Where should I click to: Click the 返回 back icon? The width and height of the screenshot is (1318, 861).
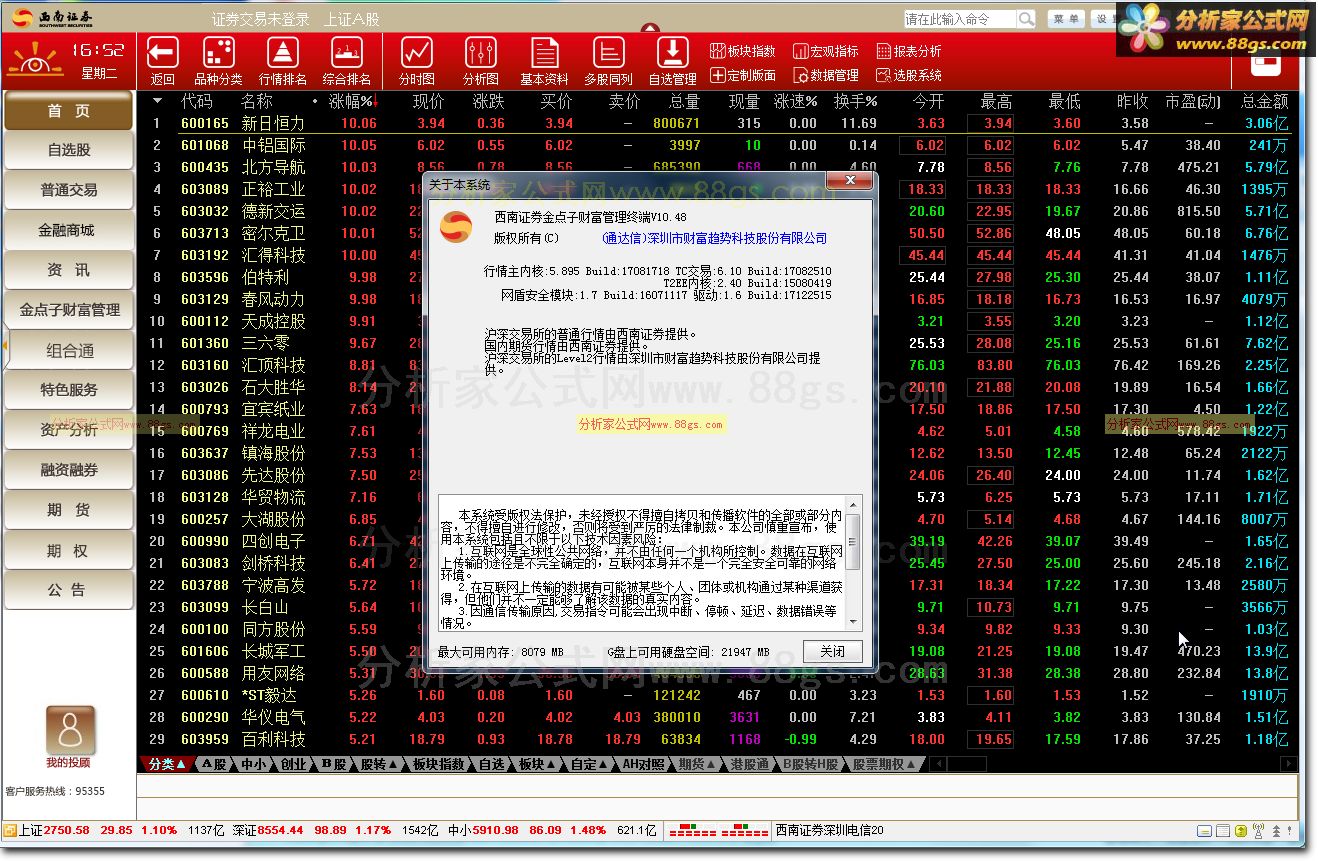pos(162,61)
